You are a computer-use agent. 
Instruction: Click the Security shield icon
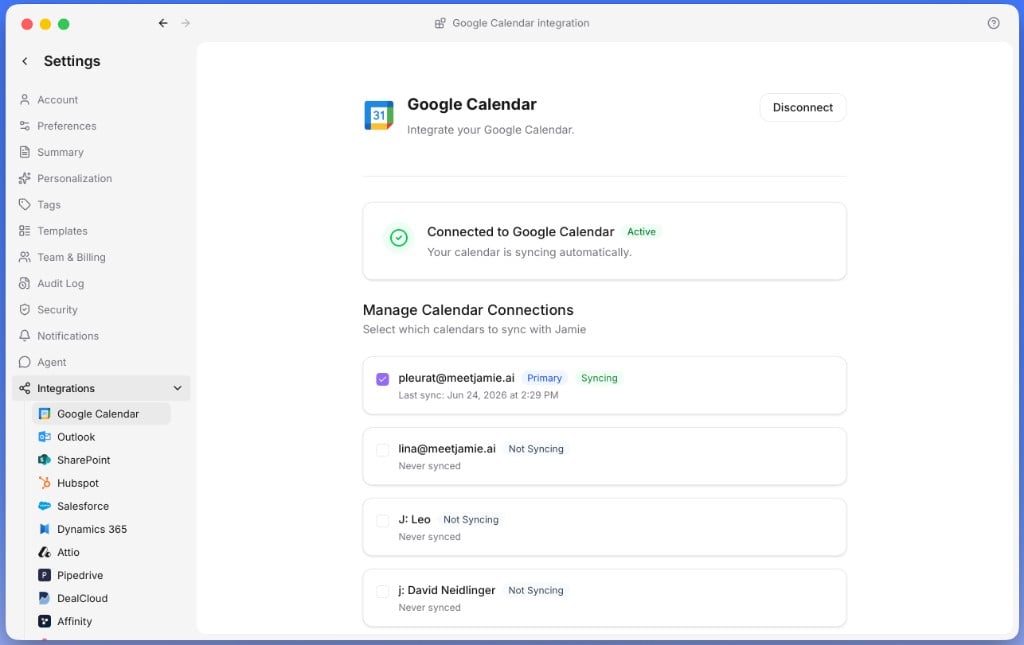coord(25,309)
